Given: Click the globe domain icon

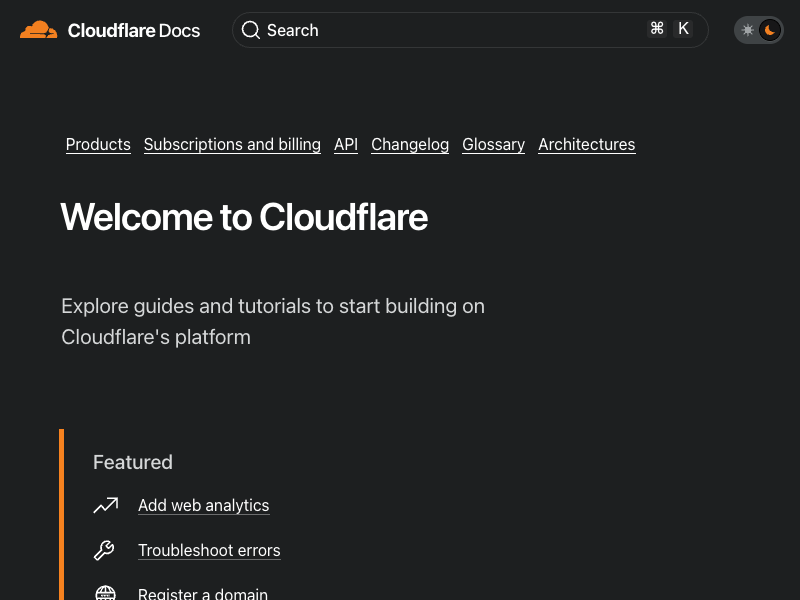Looking at the screenshot, I should tap(105, 593).
